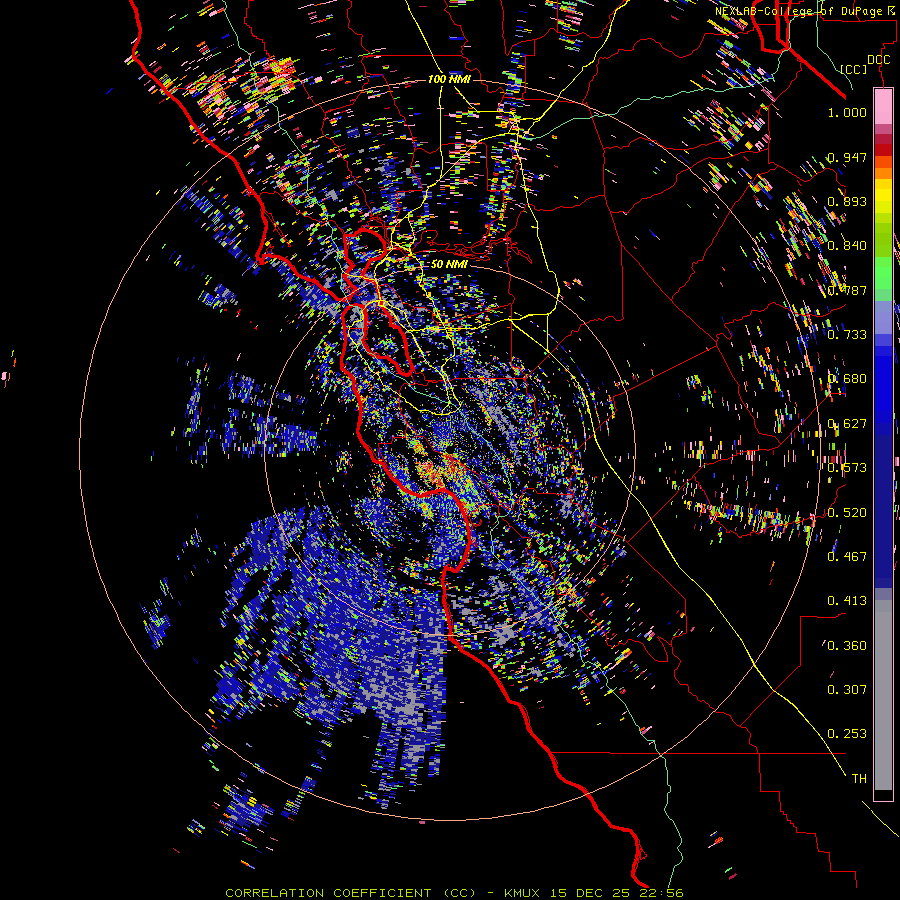900x900 pixels.
Task: Select the 0.360 scale value
Action: pos(847,645)
